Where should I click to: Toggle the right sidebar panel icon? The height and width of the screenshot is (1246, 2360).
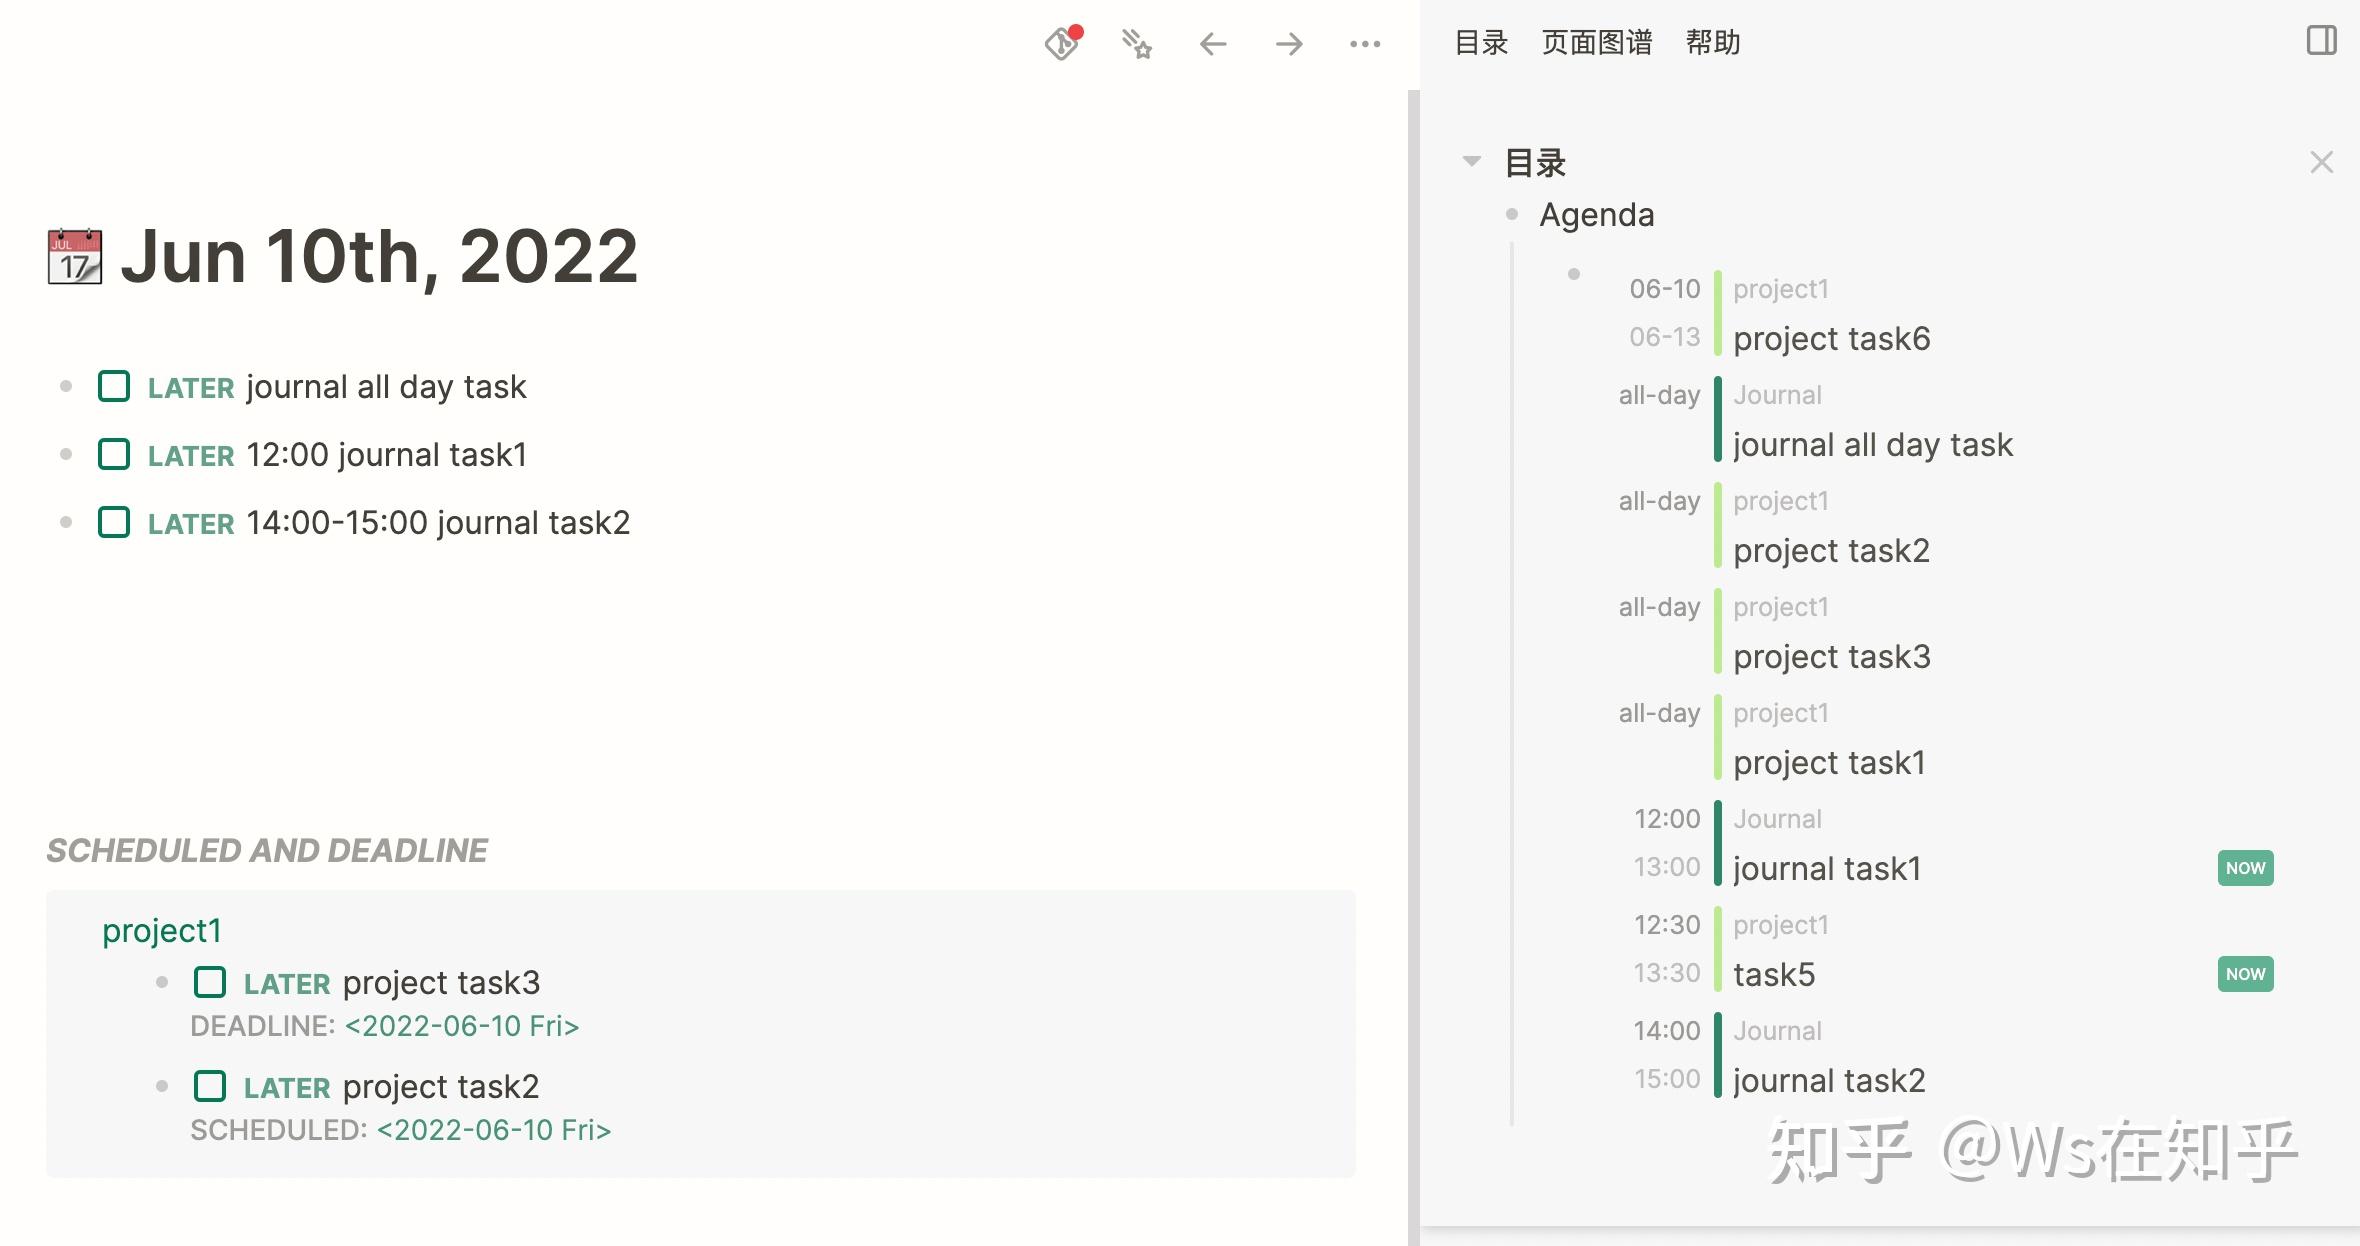[2321, 41]
